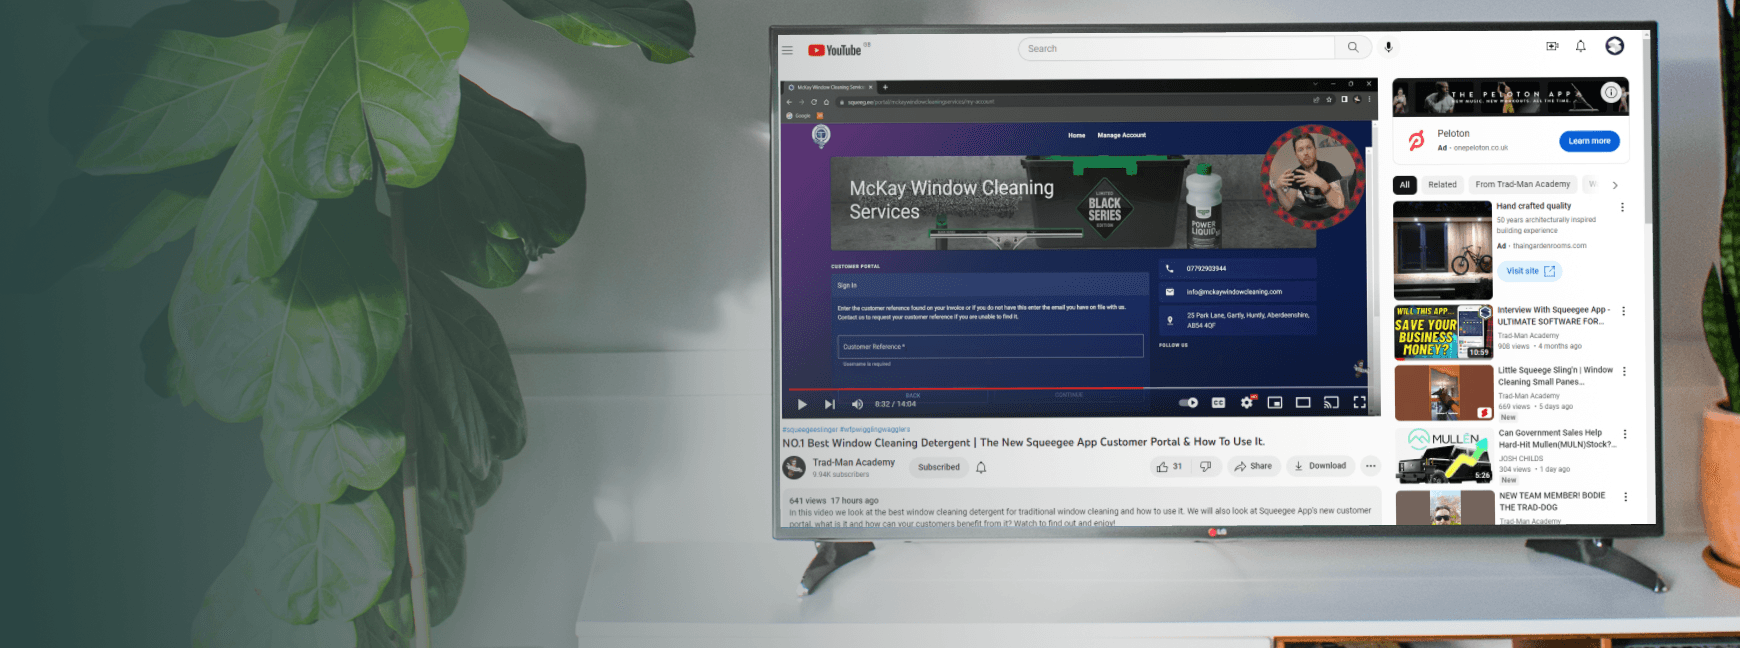Screen dimensions: 1740x648
Task: Open options for Hand crafted quality ad
Action: coord(1622,208)
